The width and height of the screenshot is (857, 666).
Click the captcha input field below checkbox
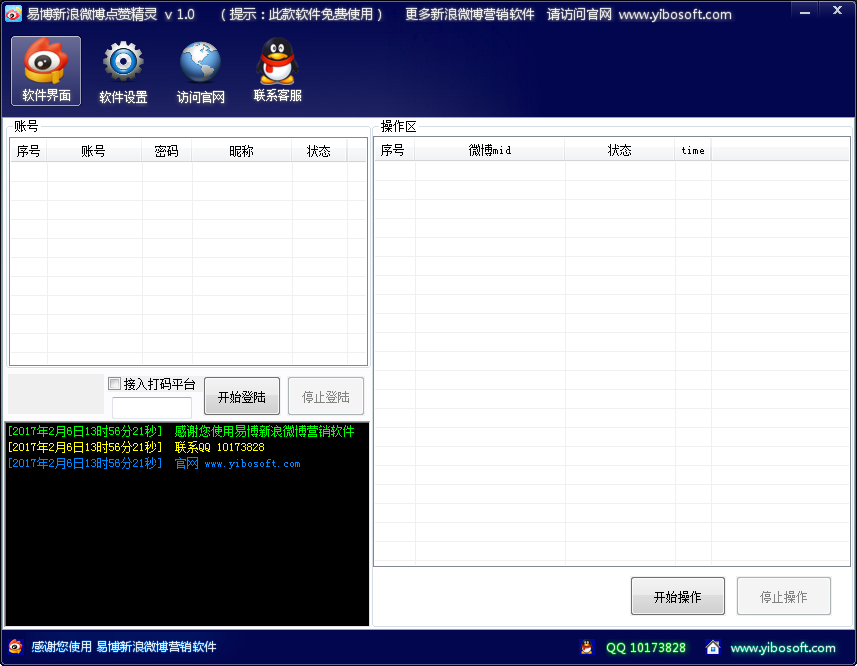[151, 408]
